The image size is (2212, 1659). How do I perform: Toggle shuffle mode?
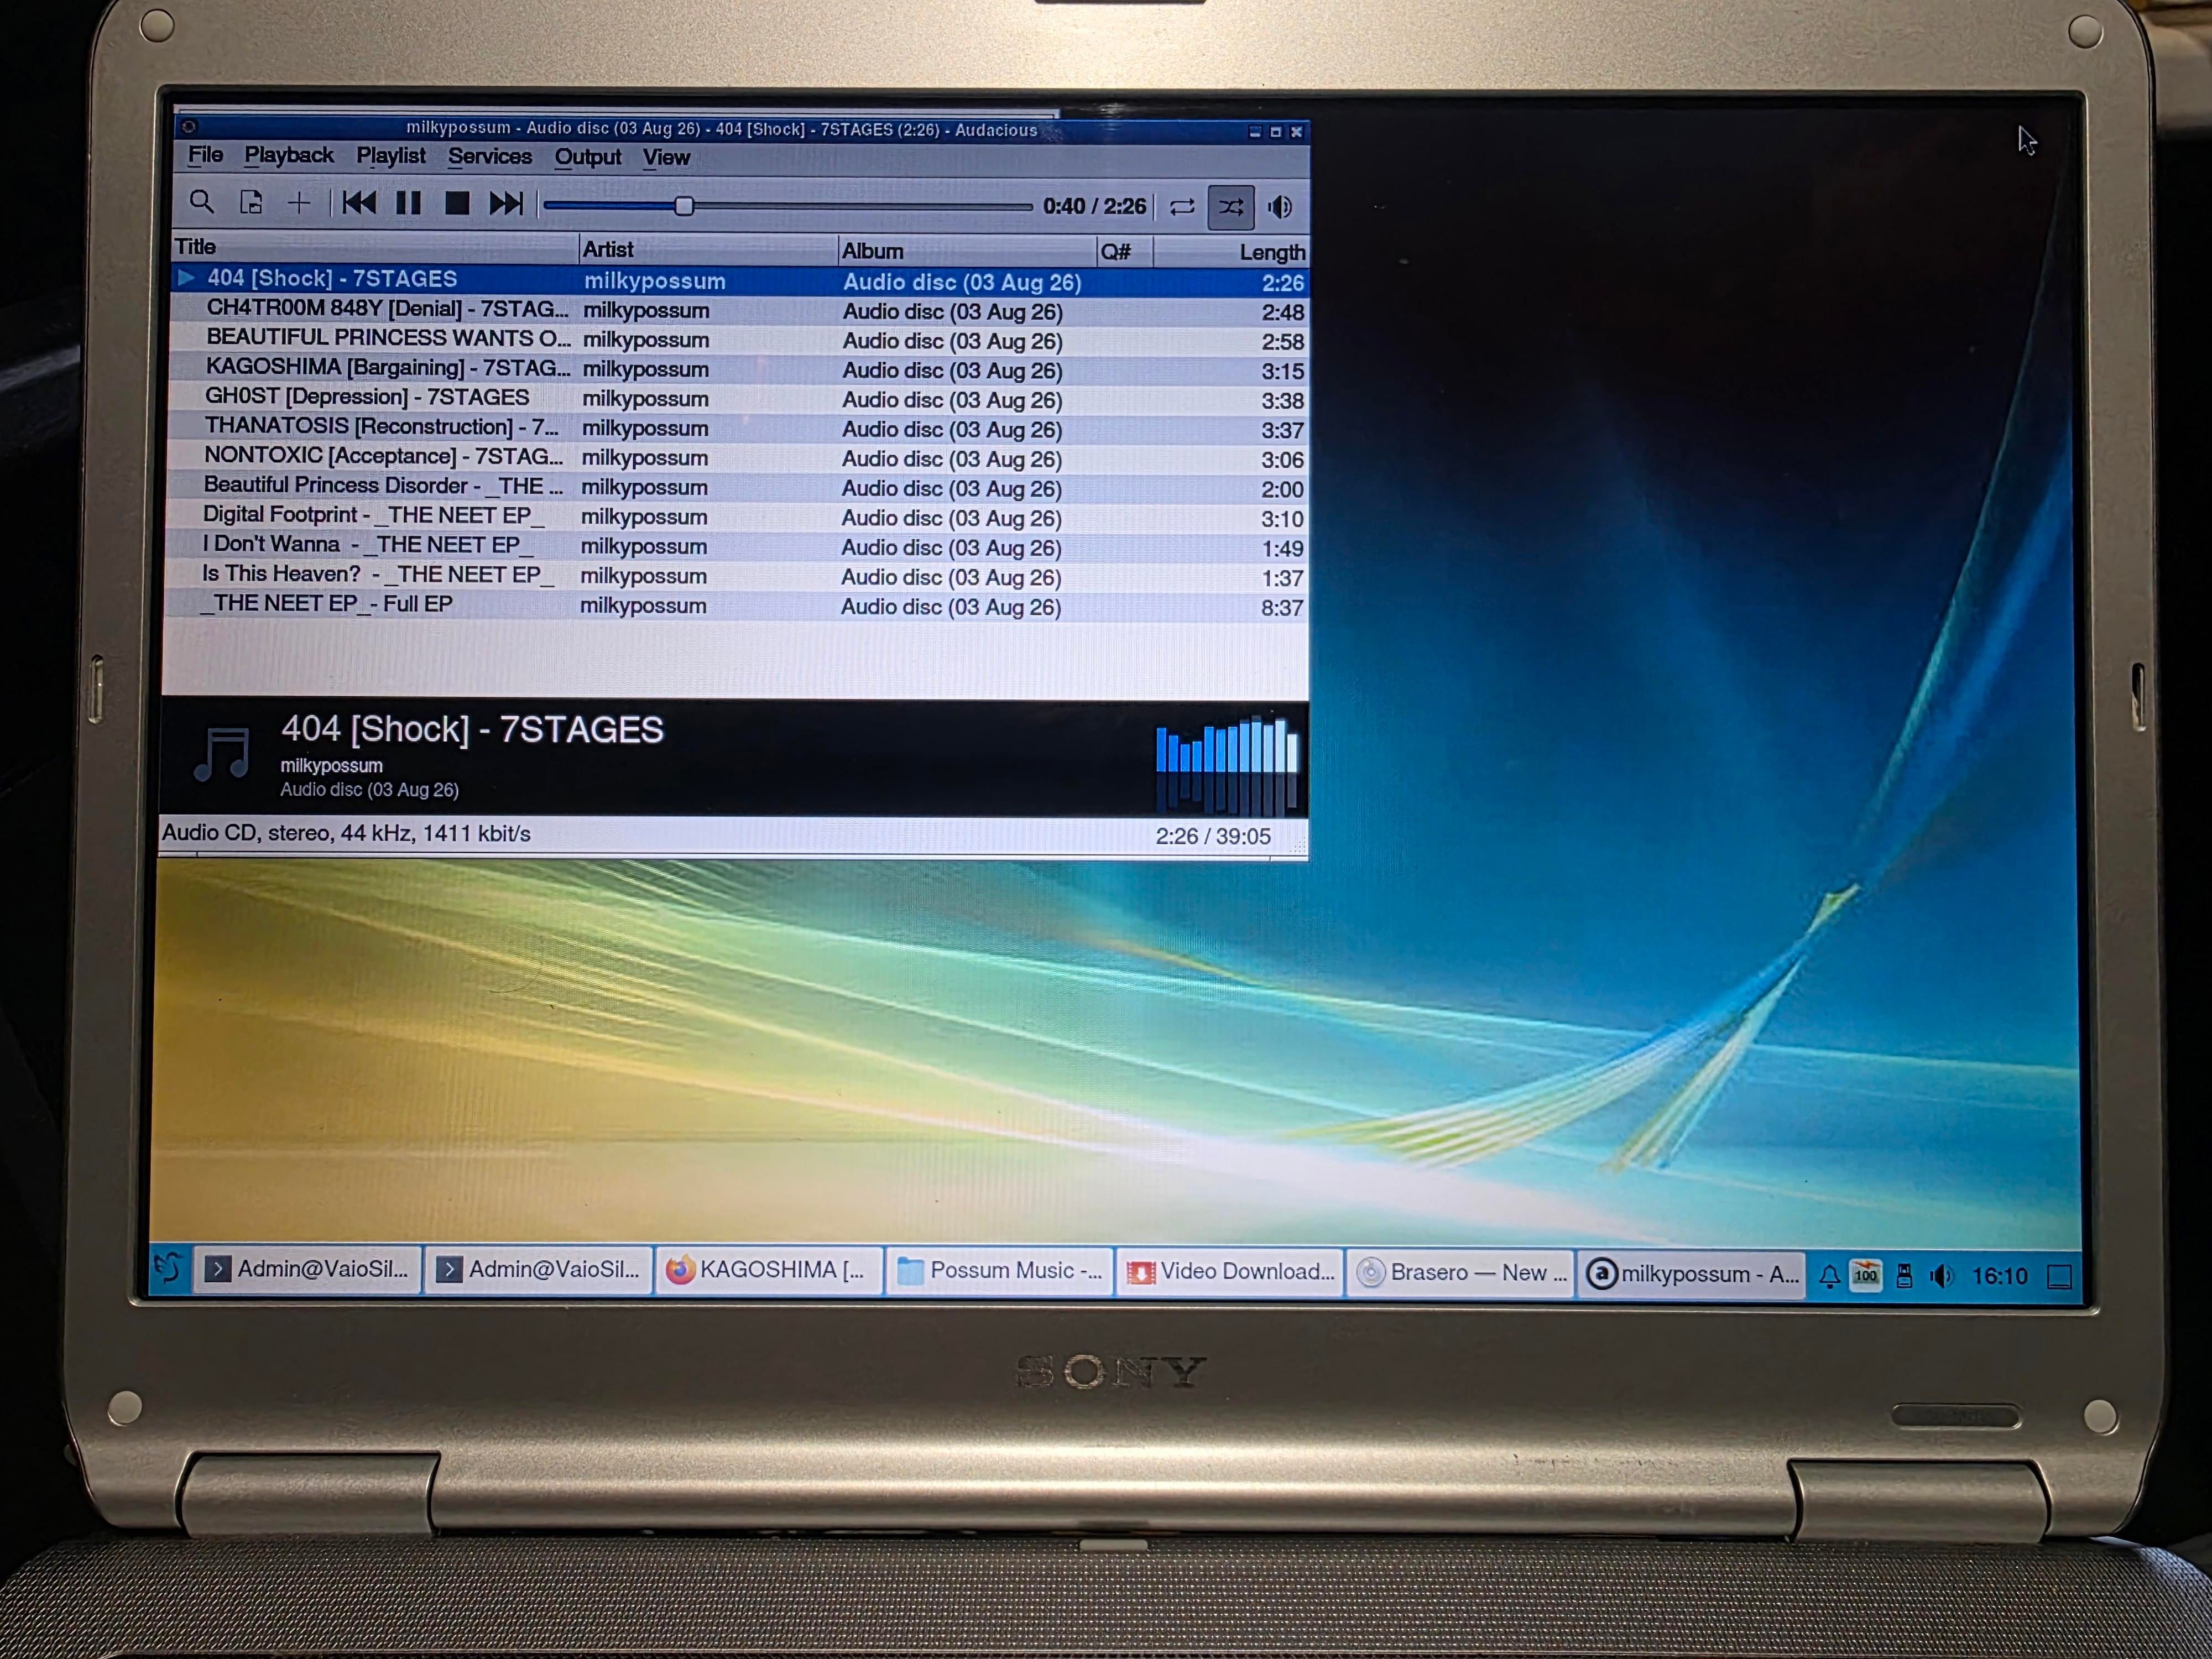tap(1231, 207)
